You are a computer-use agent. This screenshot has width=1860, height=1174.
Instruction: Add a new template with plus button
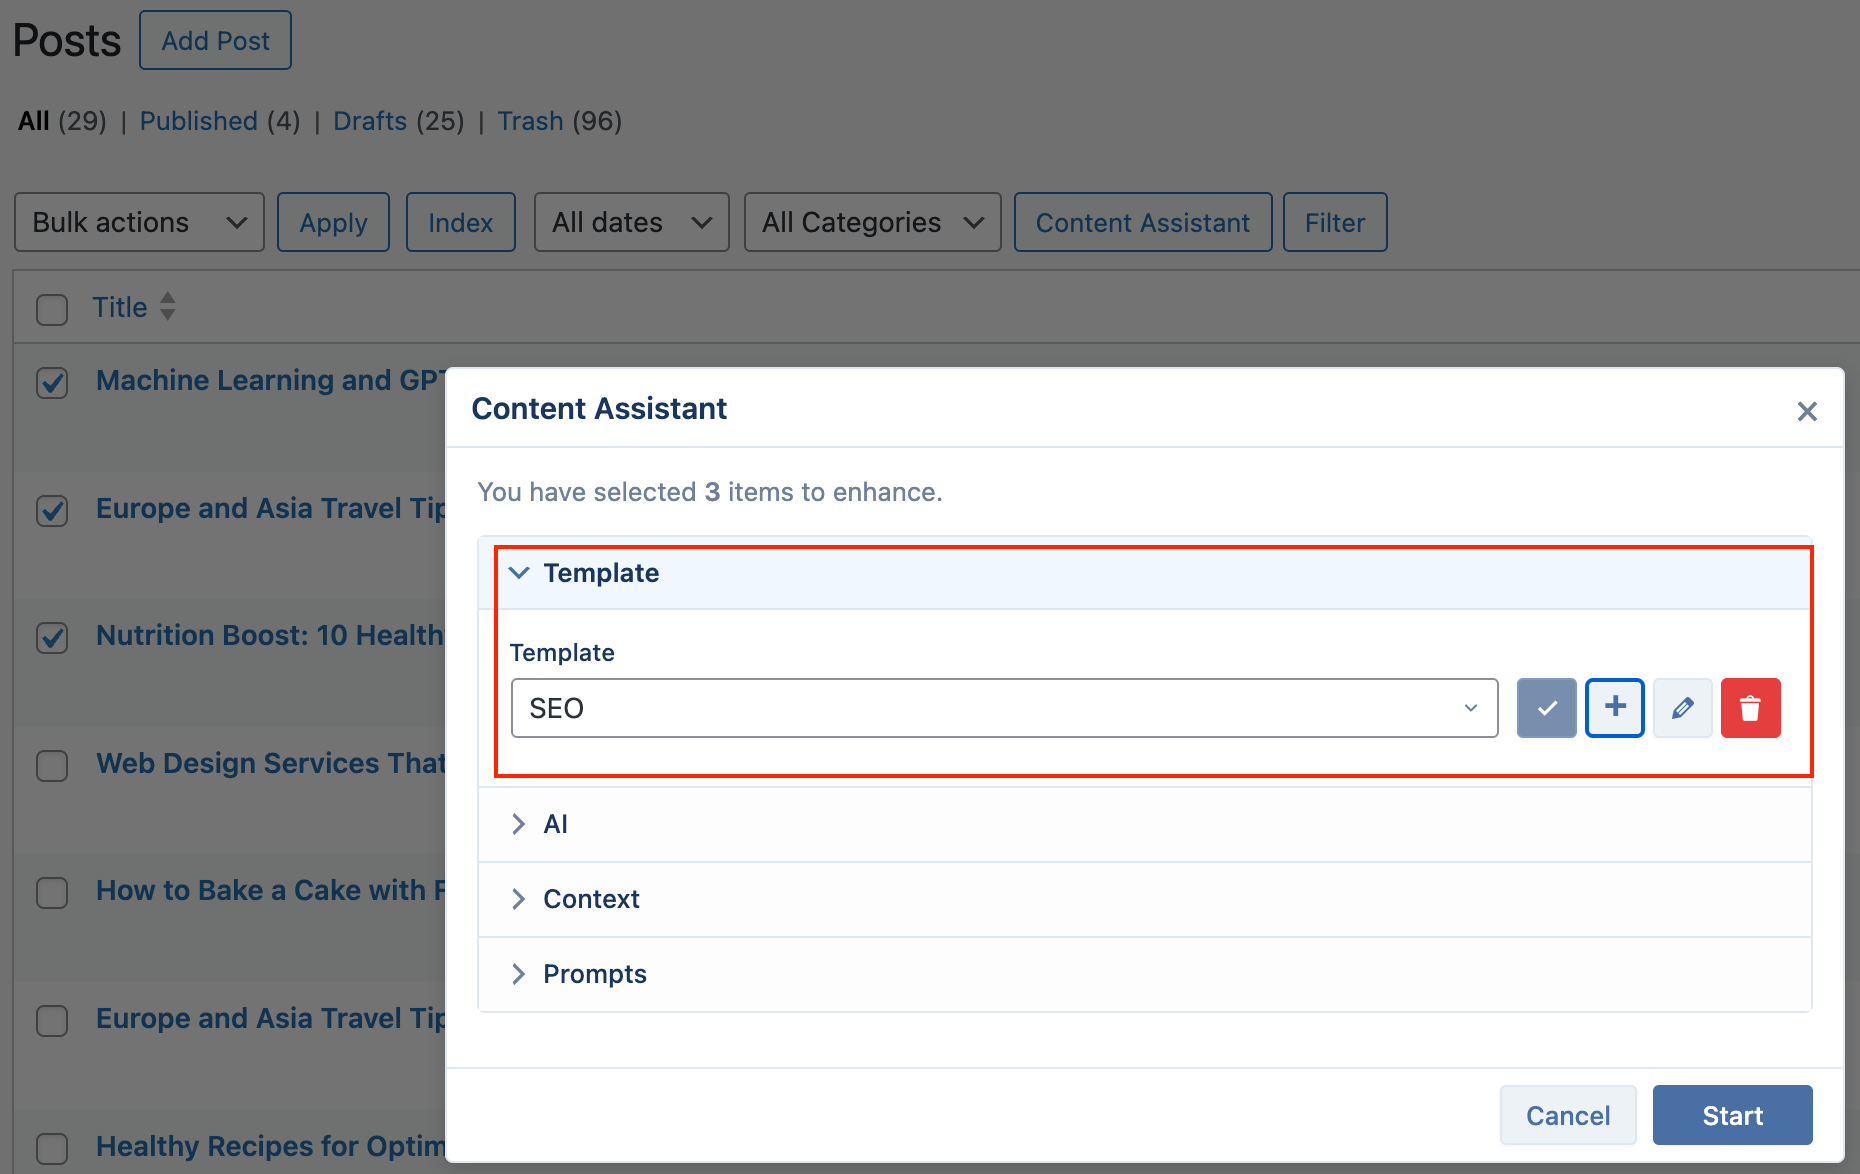(x=1615, y=708)
